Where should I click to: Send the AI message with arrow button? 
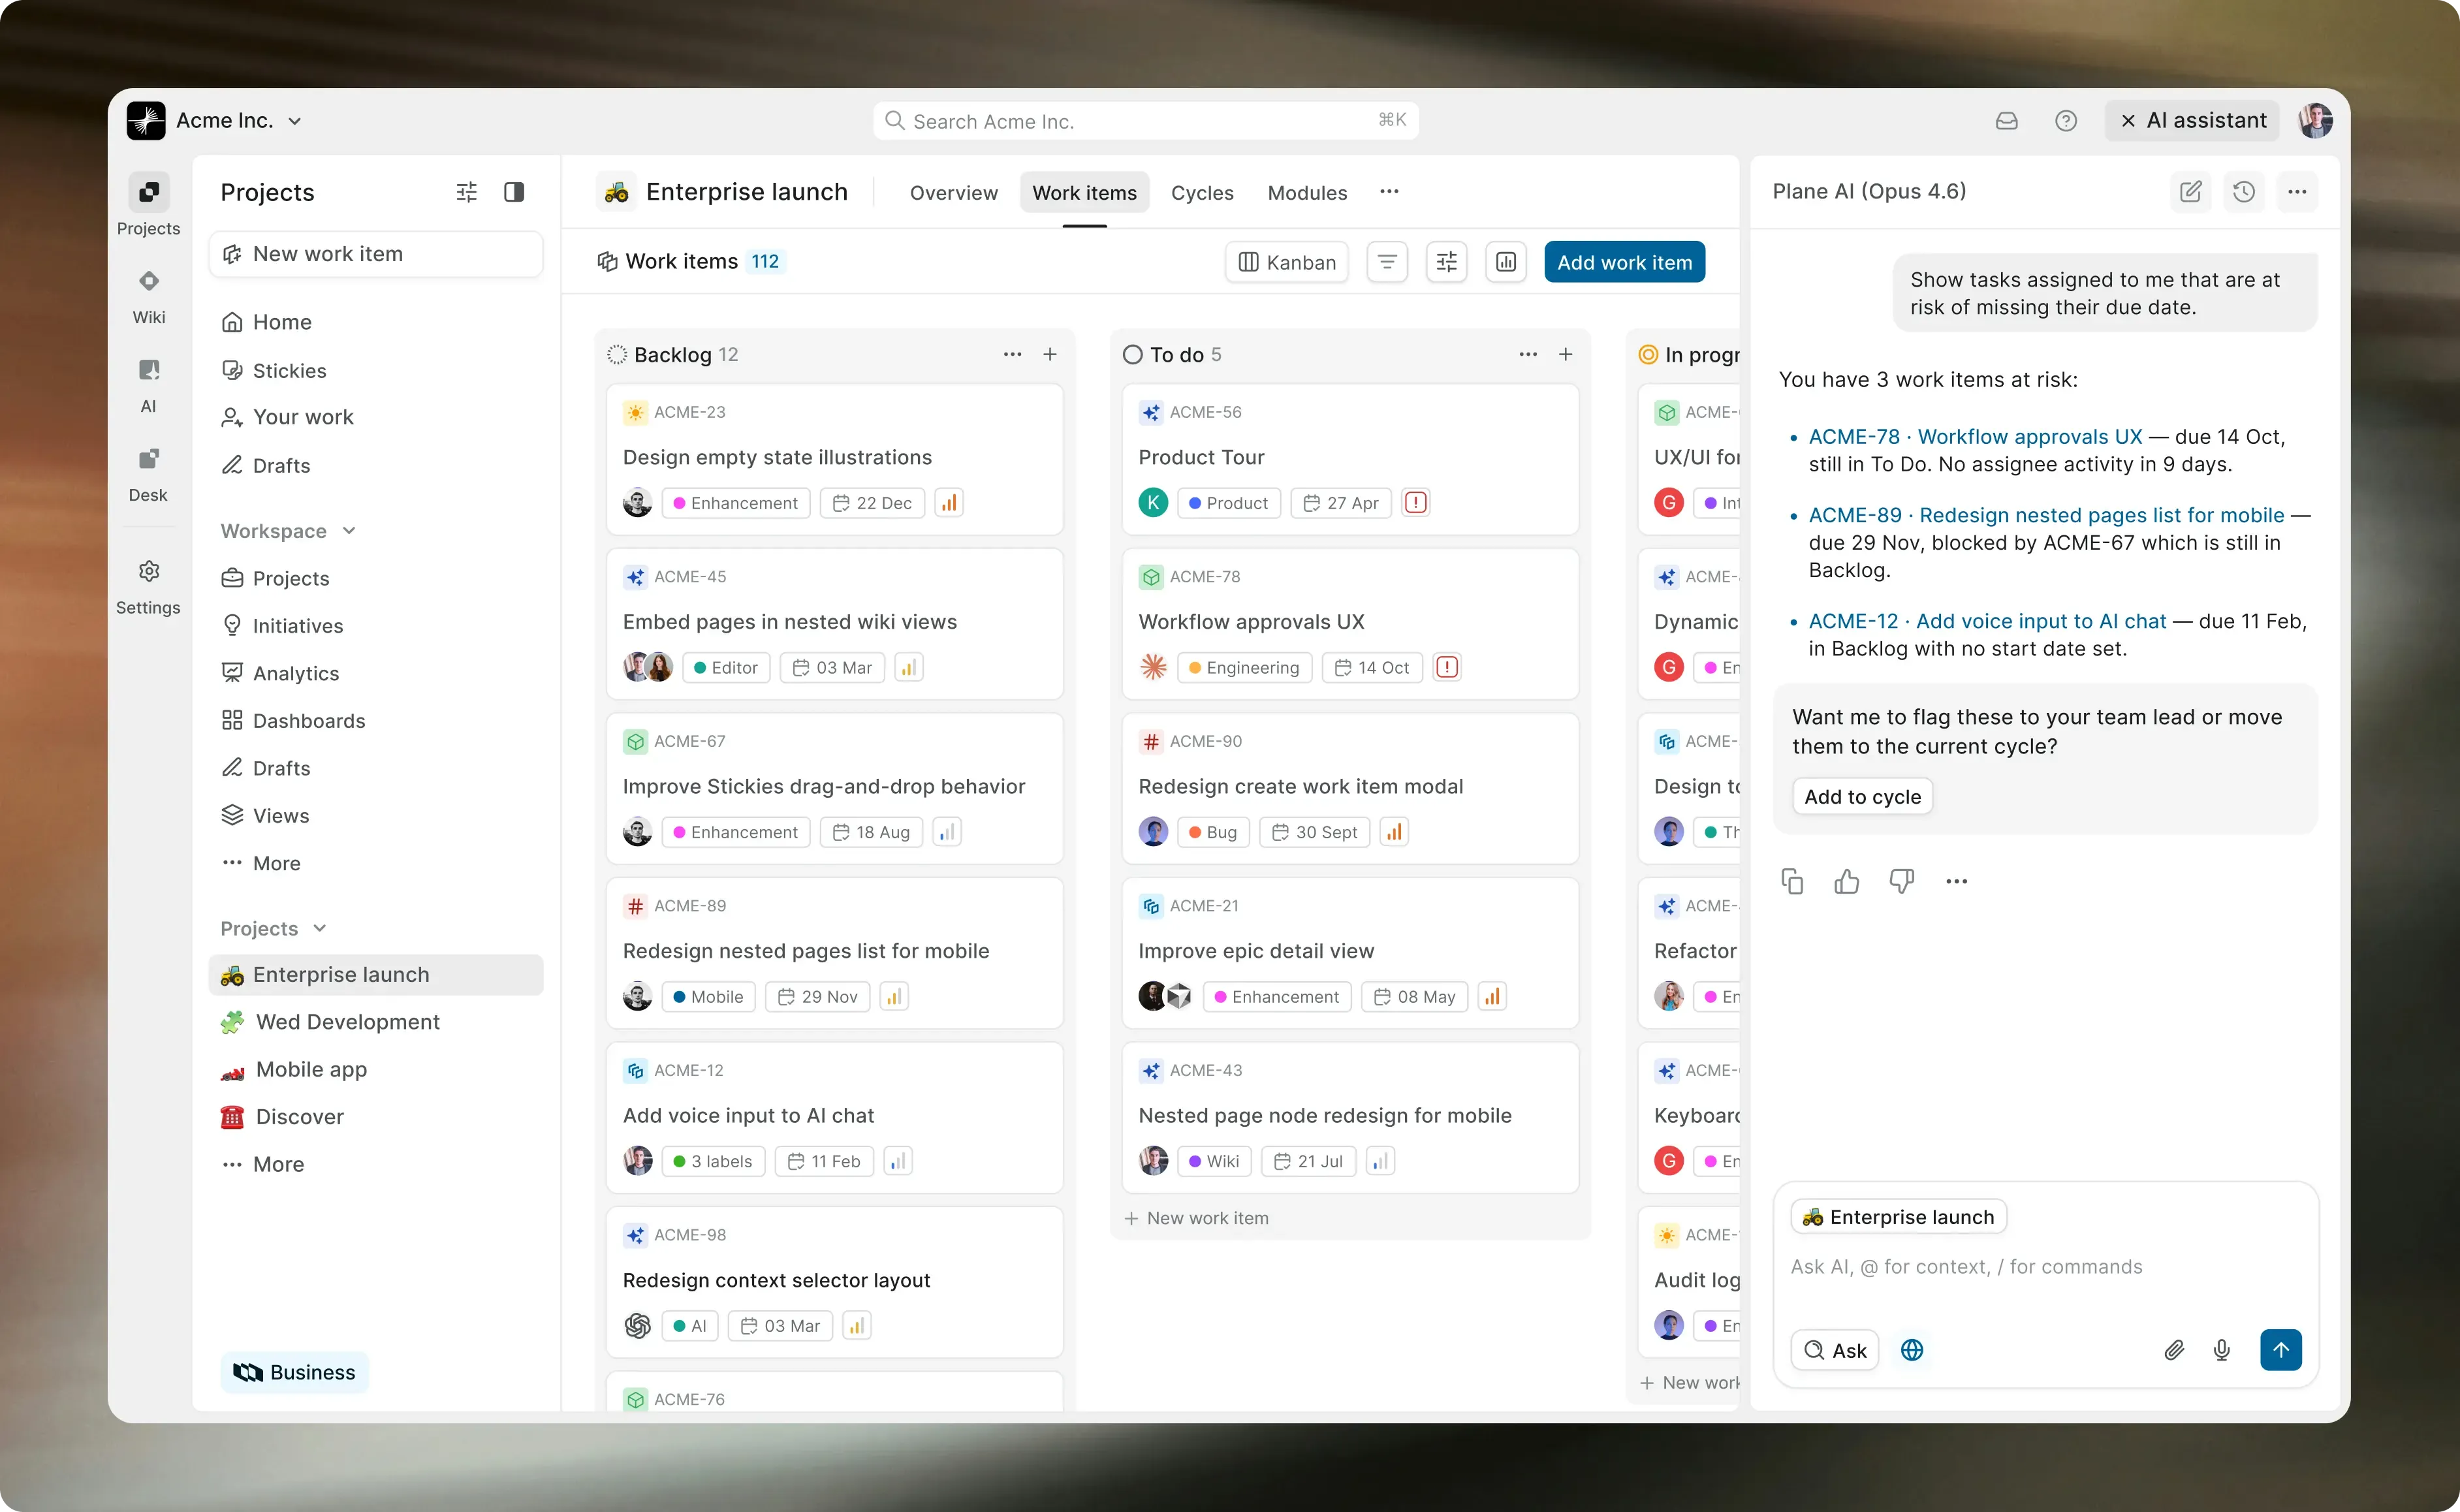point(2280,1350)
